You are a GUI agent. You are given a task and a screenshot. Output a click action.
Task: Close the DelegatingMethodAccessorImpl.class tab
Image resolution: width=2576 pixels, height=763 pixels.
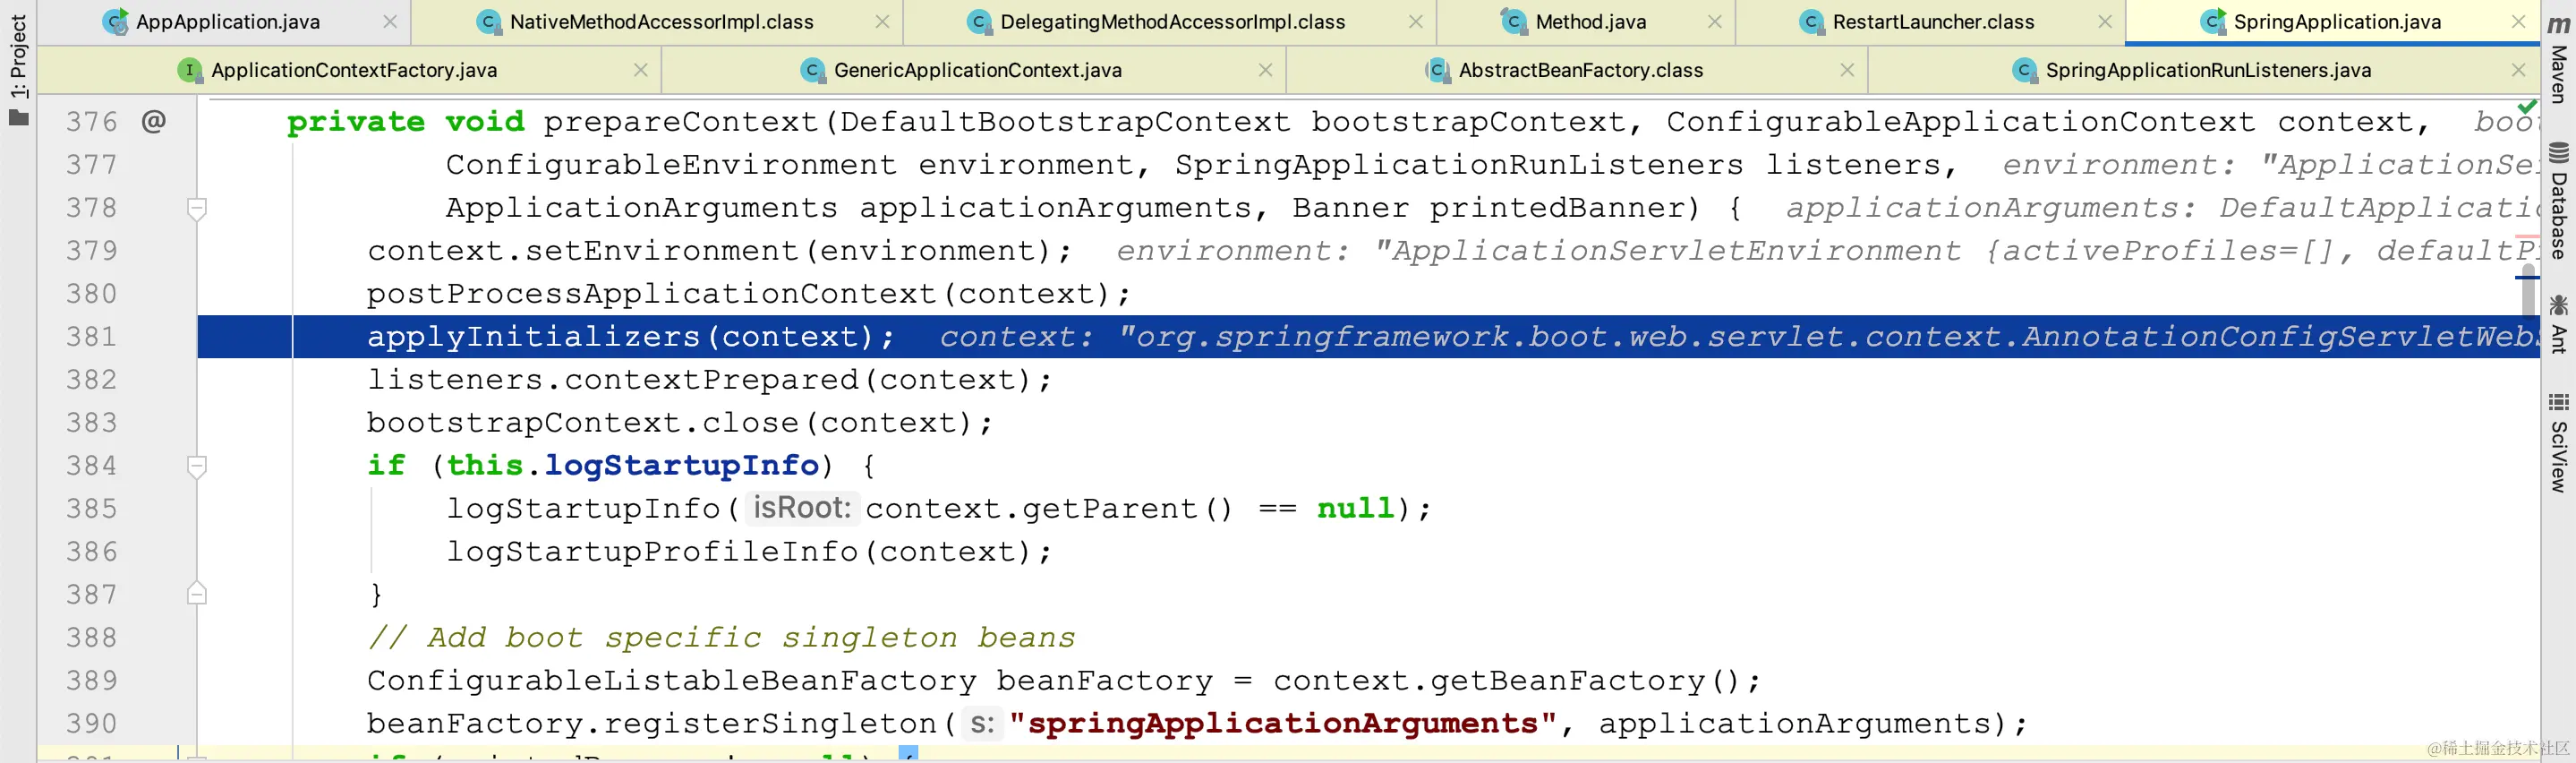[x=1415, y=22]
